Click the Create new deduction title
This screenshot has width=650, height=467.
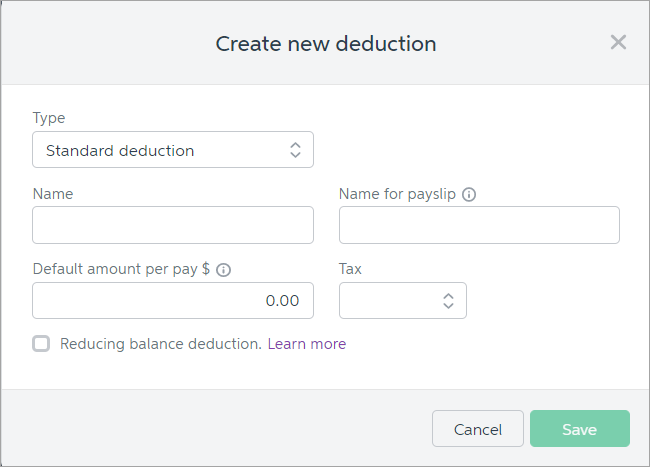[x=326, y=44]
